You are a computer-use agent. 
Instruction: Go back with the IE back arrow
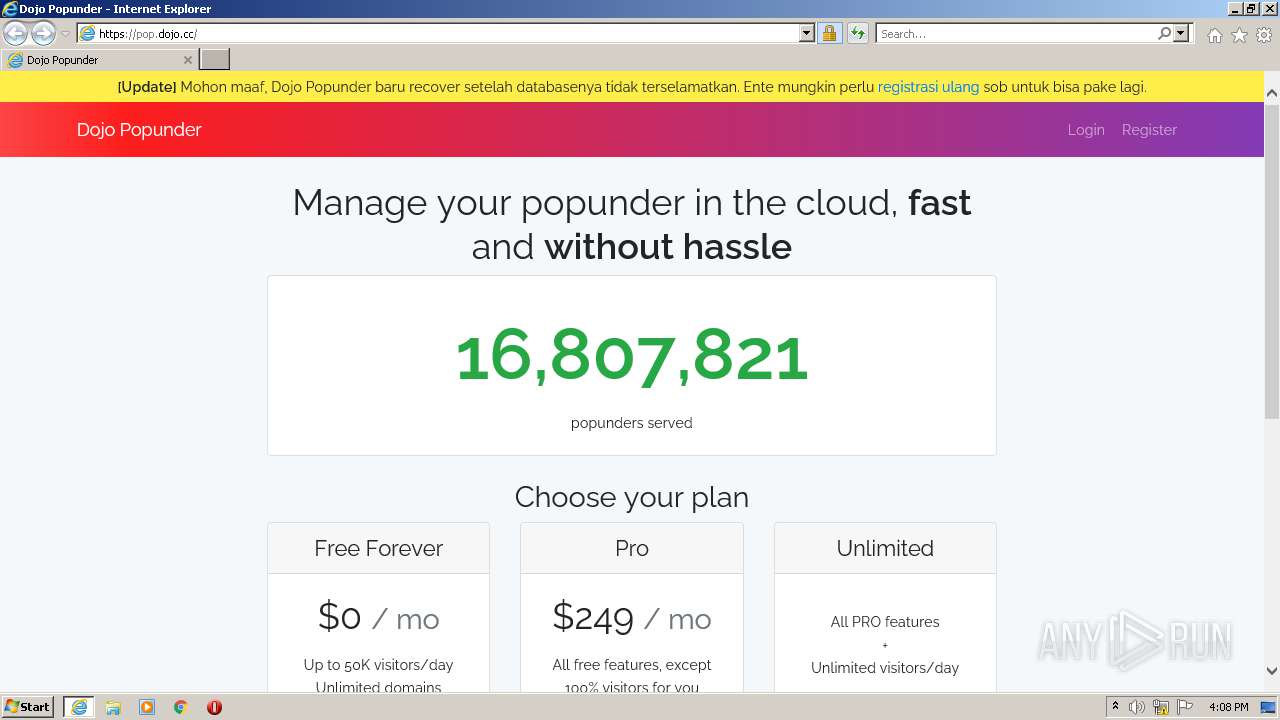coord(15,33)
